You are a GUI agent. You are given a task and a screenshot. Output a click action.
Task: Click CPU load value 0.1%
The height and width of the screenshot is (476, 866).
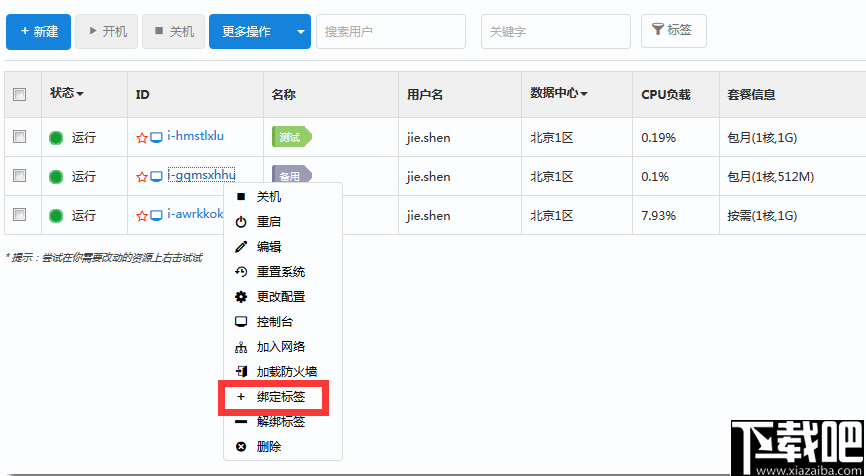click(655, 177)
